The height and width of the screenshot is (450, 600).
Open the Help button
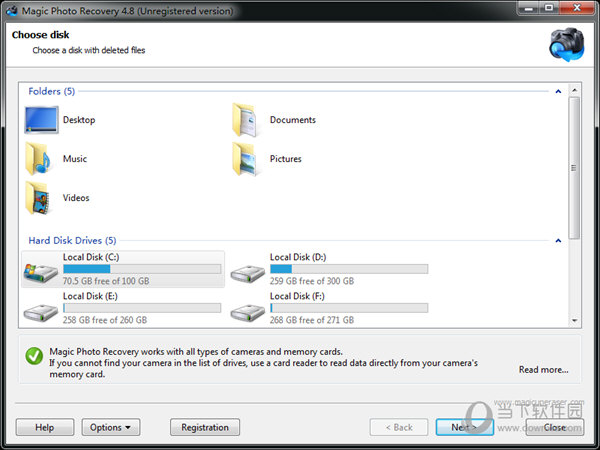coord(45,427)
